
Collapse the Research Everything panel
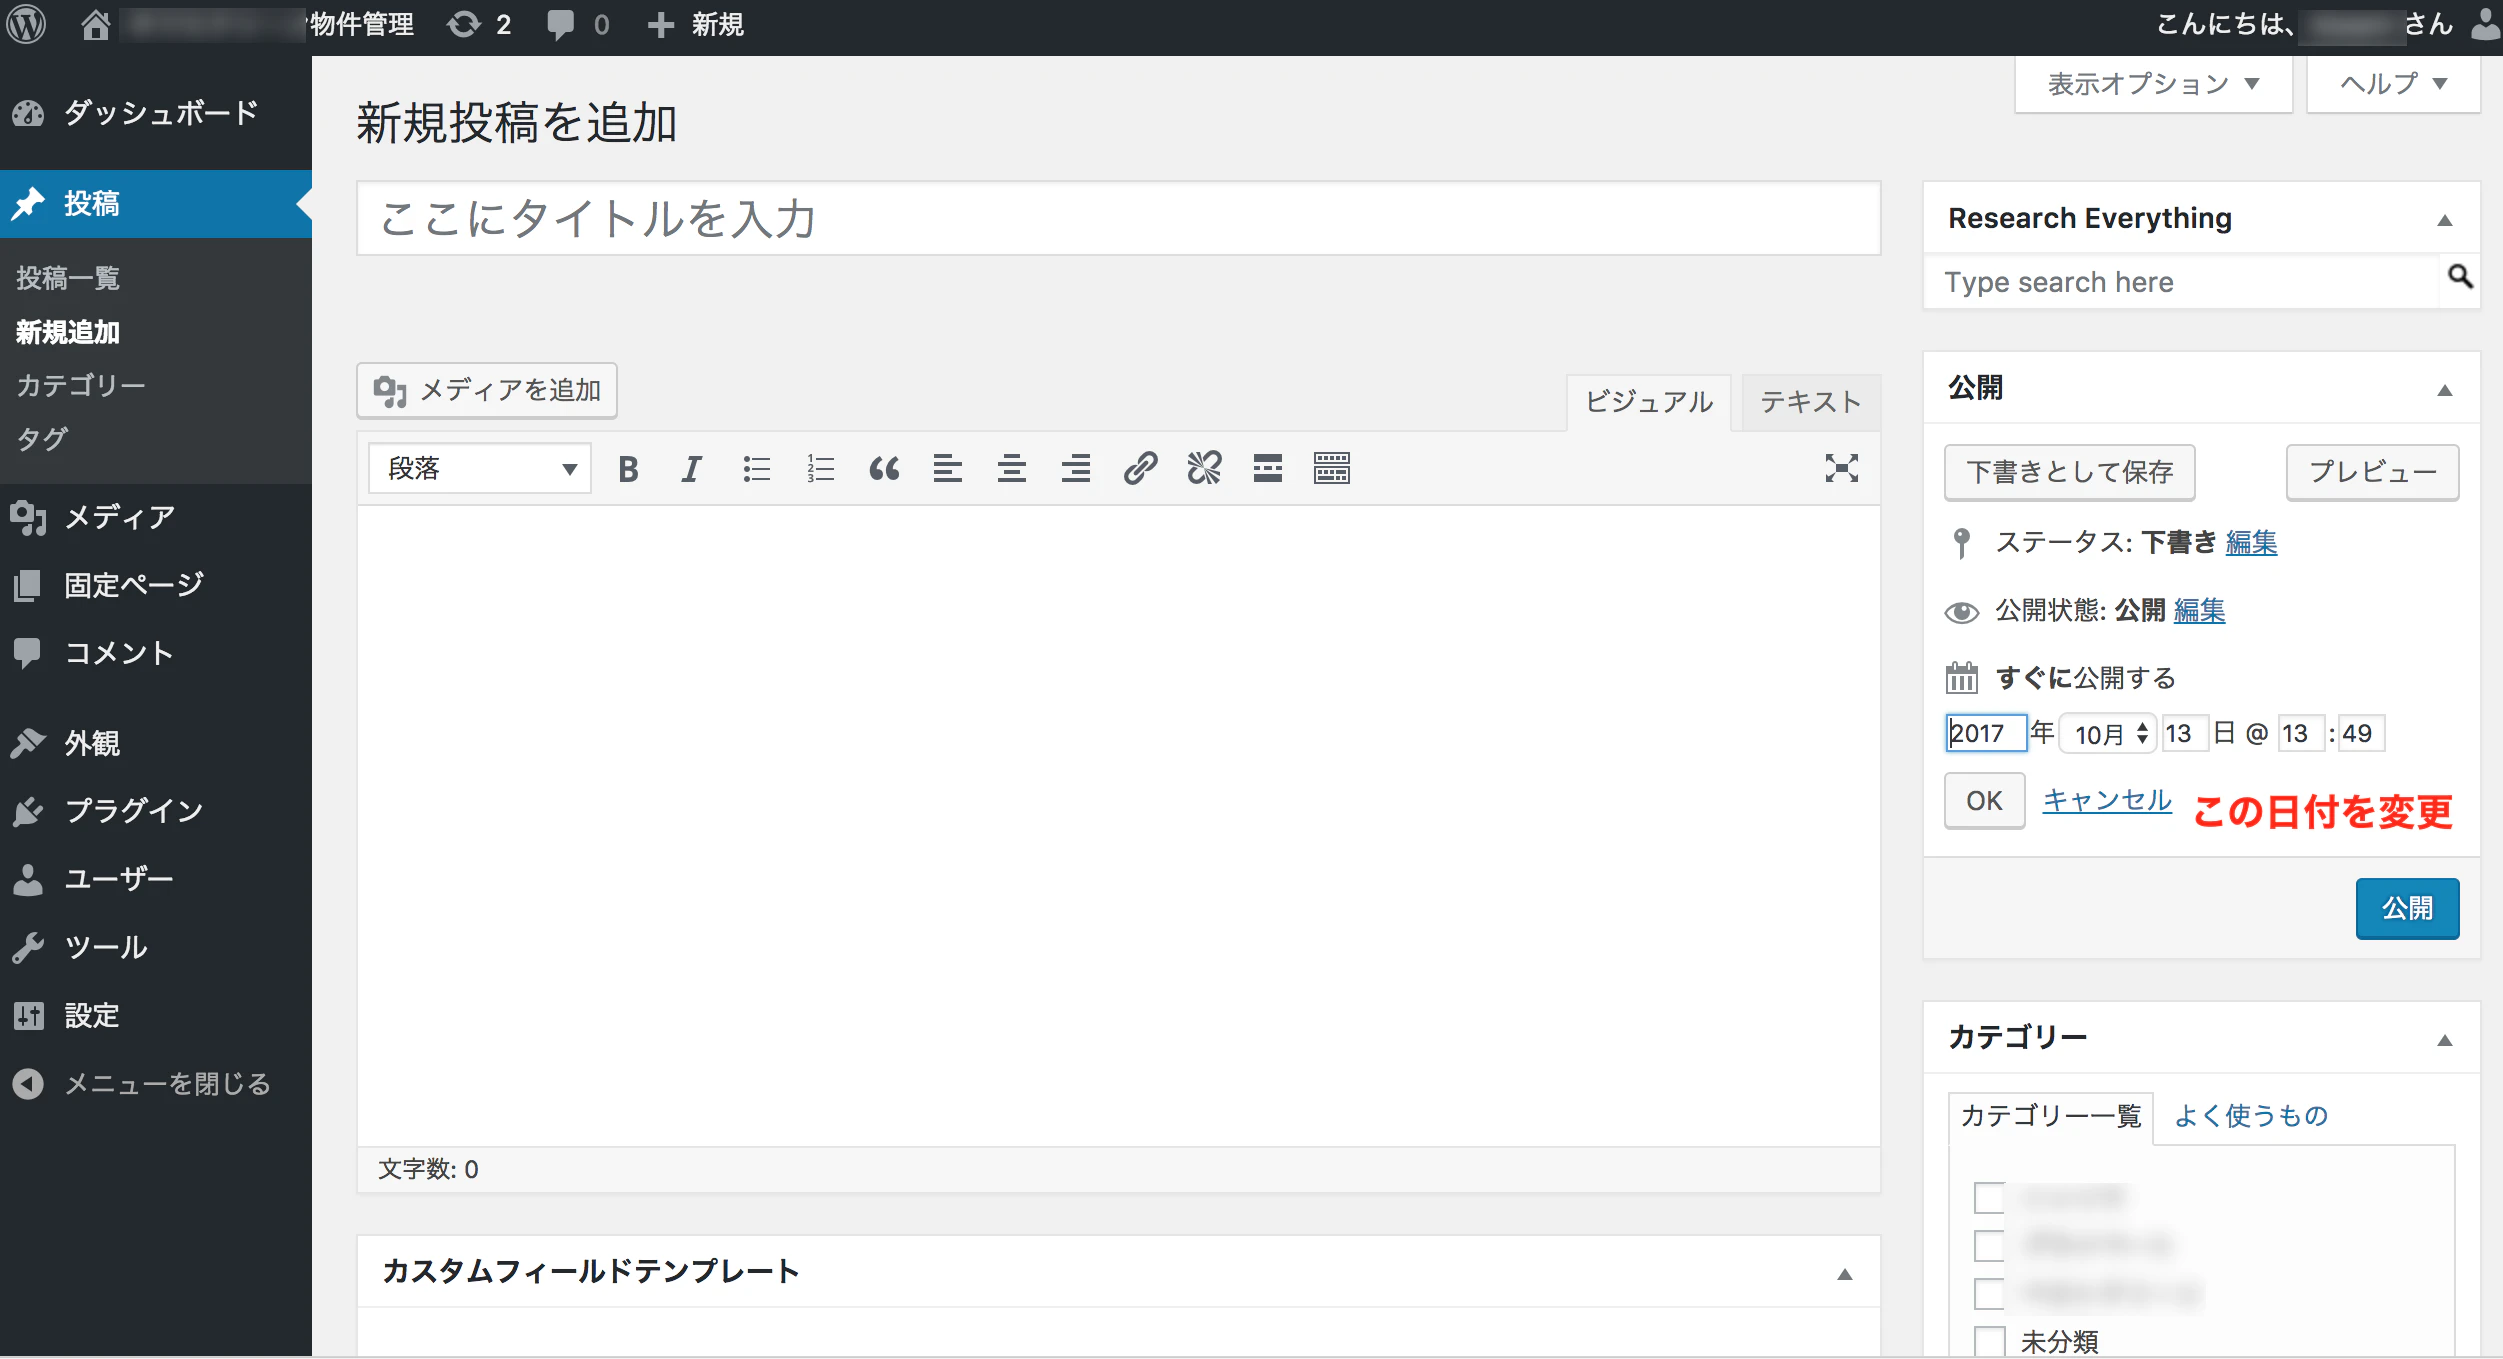coord(2444,220)
